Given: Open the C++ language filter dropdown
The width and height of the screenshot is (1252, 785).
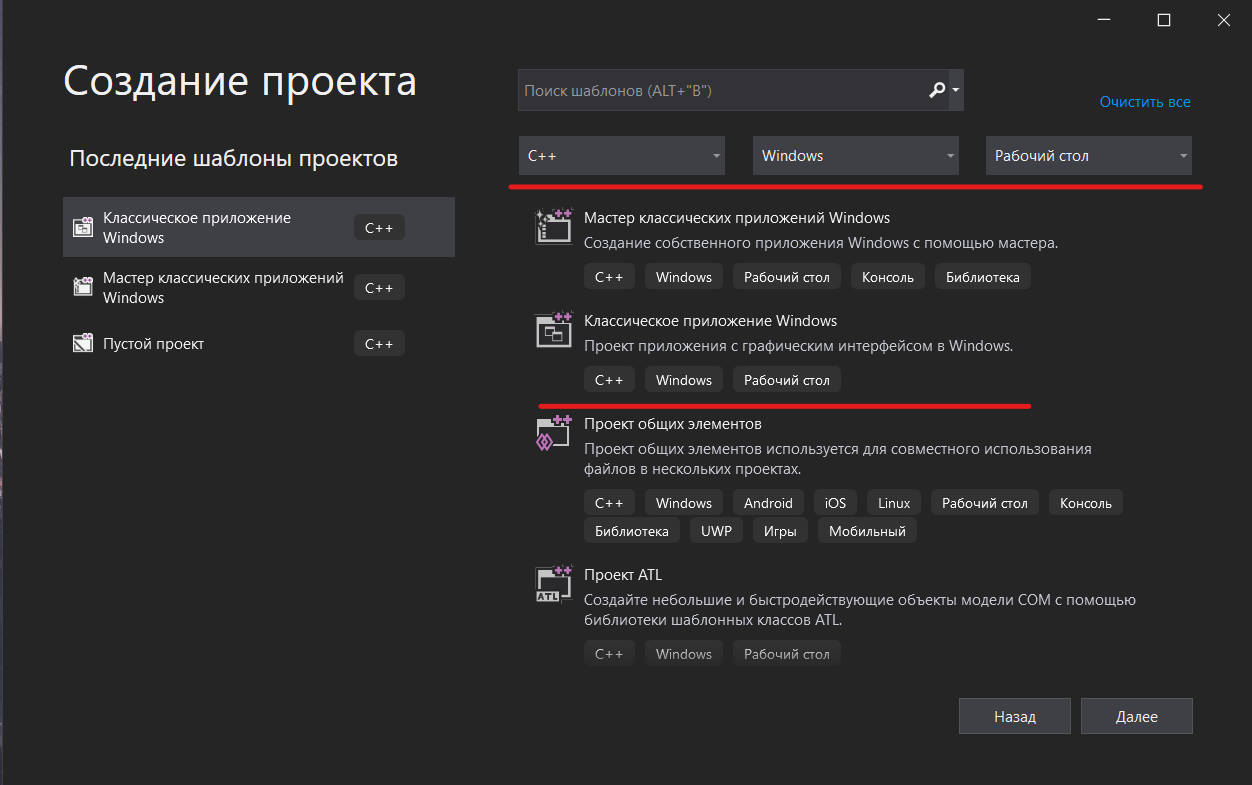Looking at the screenshot, I should click(621, 156).
